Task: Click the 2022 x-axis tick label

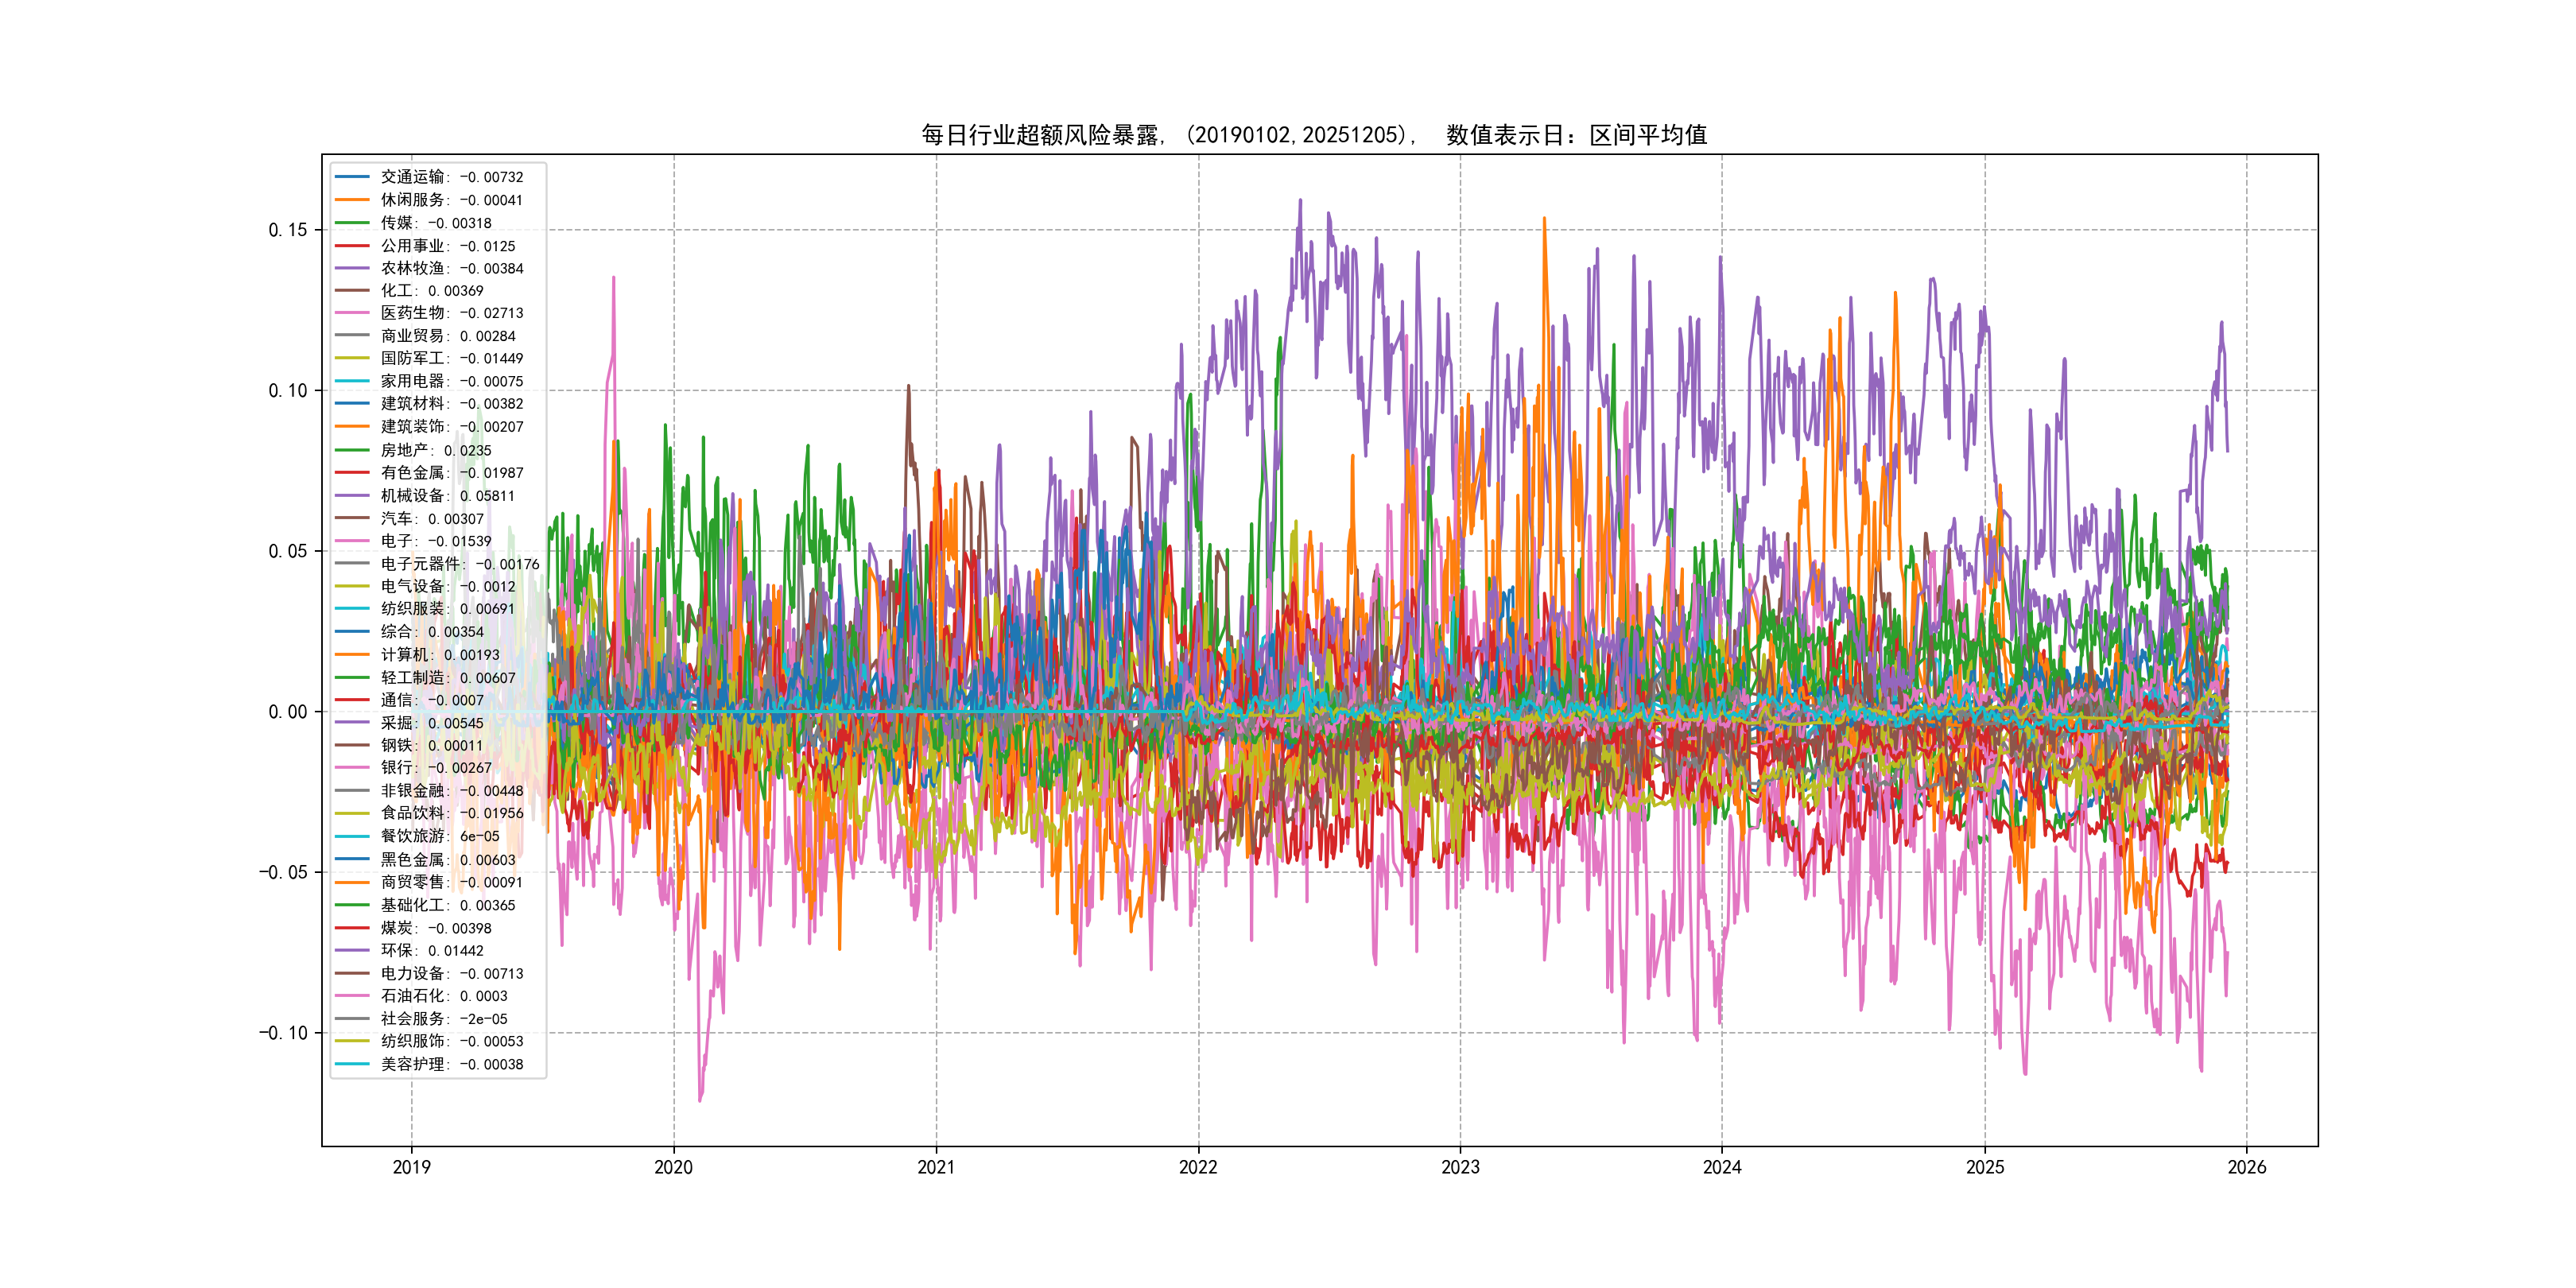Action: click(x=1198, y=1167)
